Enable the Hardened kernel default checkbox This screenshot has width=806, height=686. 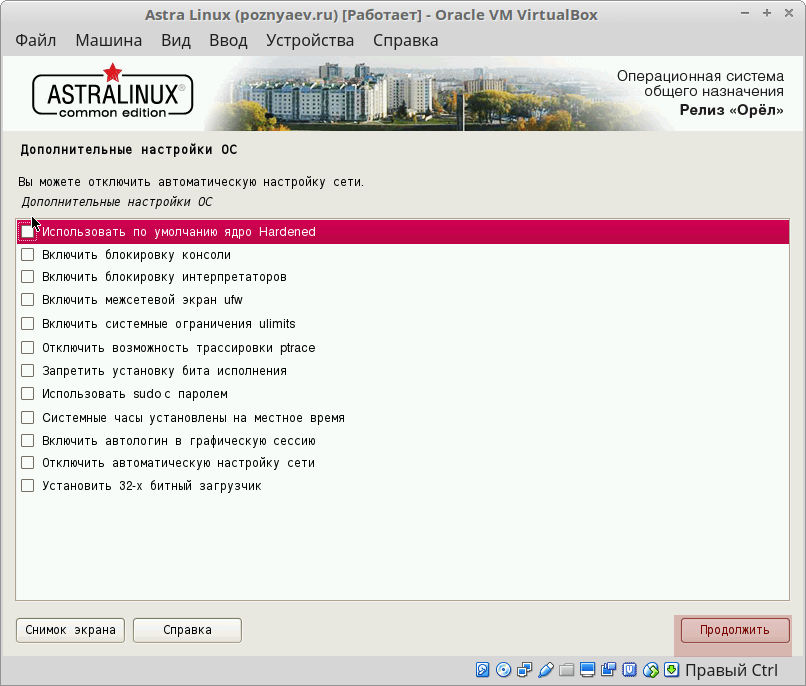(28, 232)
